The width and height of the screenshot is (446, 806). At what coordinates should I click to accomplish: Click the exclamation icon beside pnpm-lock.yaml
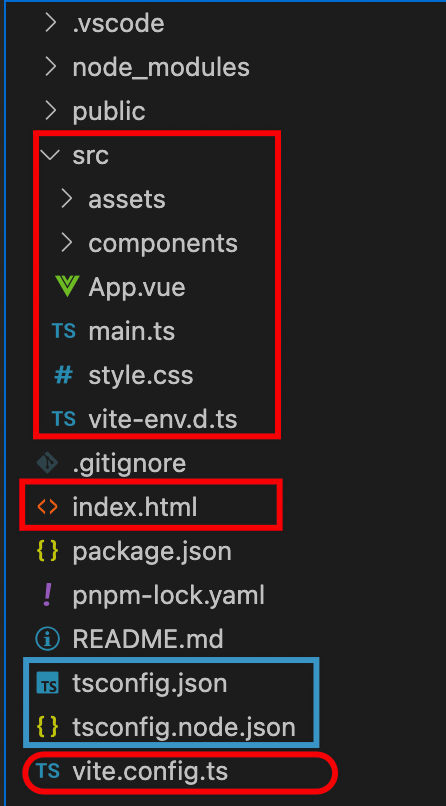tap(47, 595)
